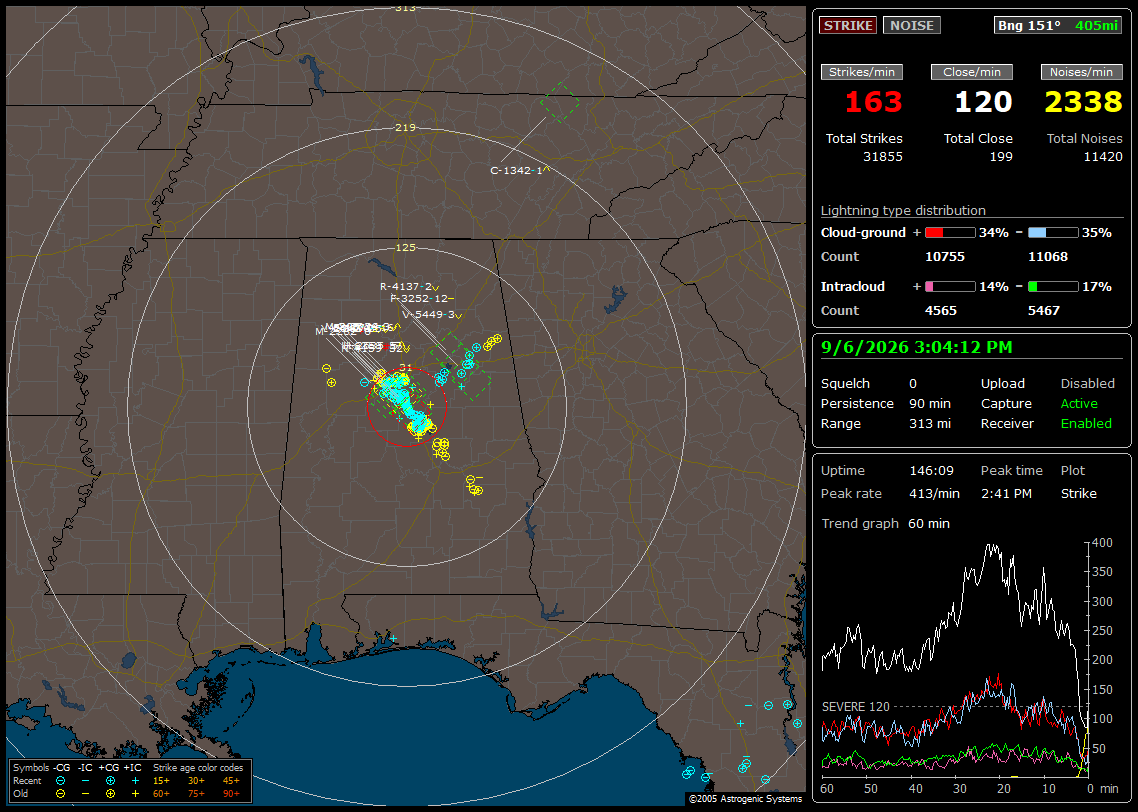Screen dimensions: 1138x812
Task: Select the STRIKE mode button
Action: 848,25
